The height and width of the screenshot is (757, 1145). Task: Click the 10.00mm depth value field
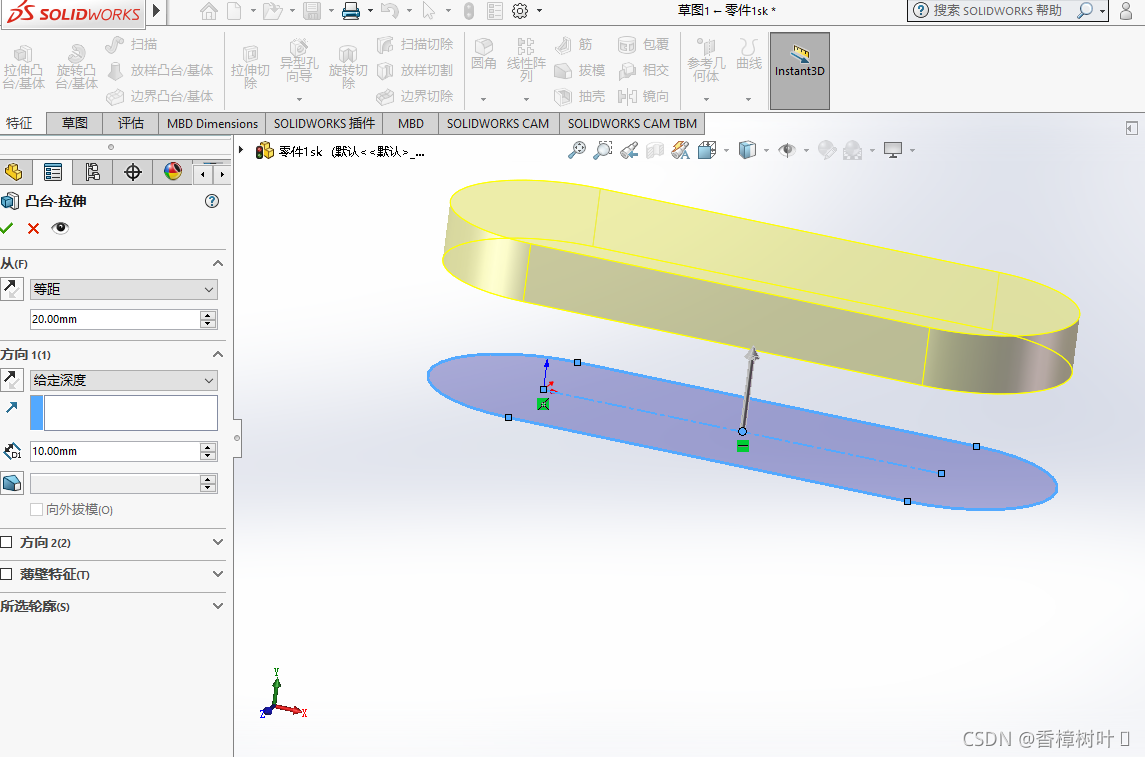(x=115, y=451)
